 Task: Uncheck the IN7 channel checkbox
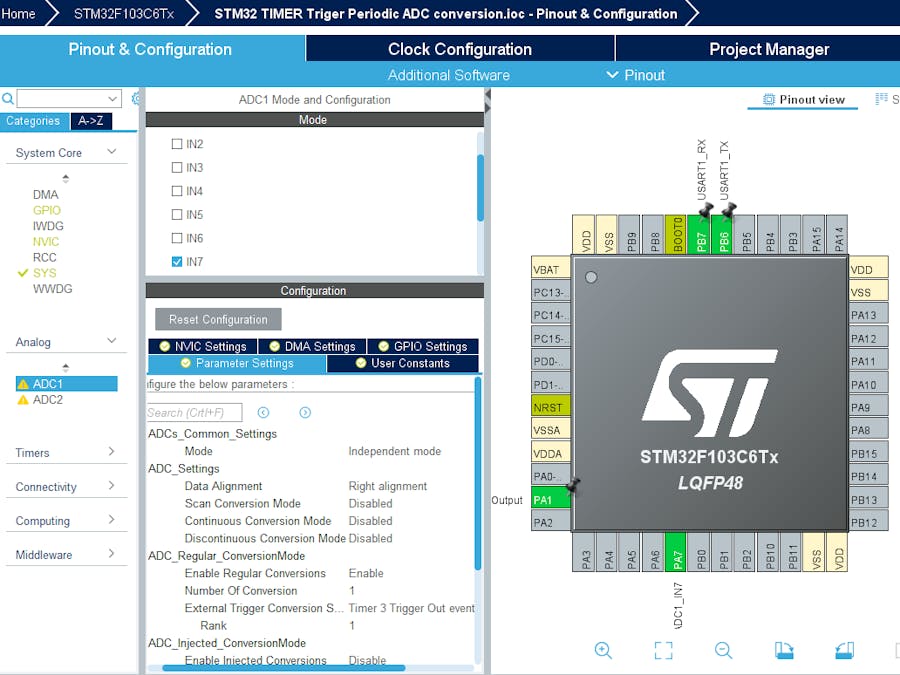177,262
